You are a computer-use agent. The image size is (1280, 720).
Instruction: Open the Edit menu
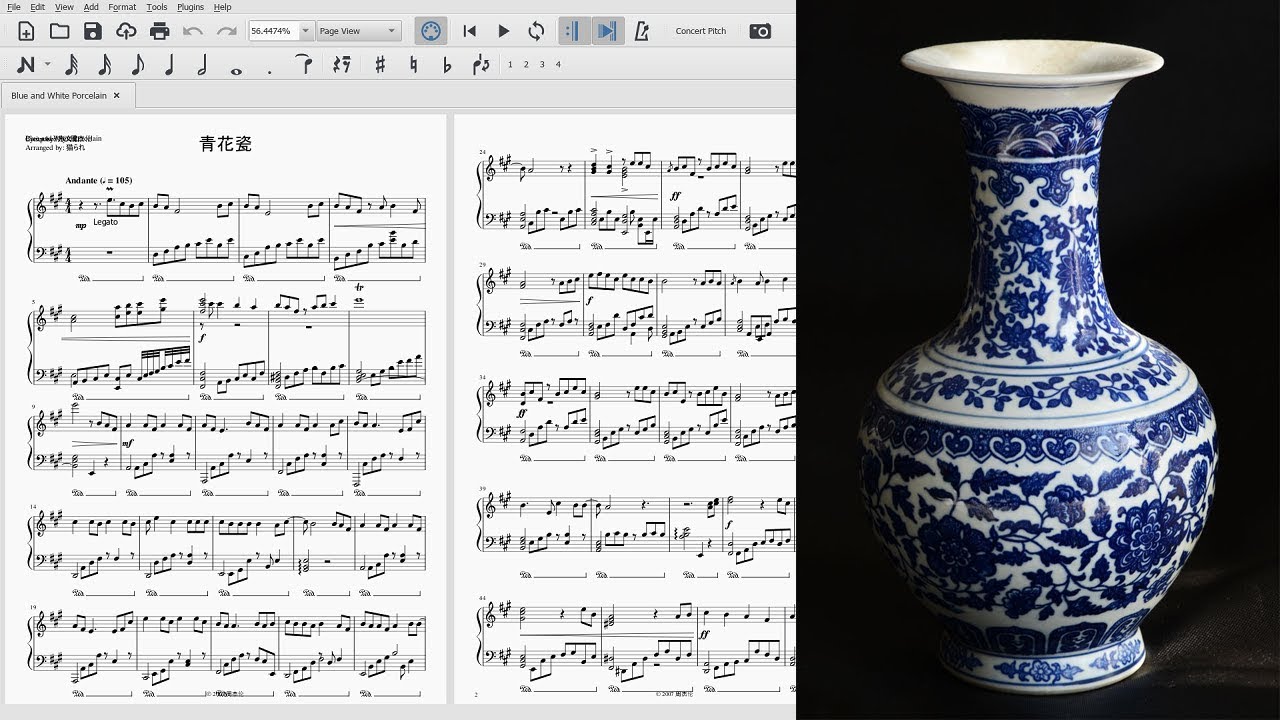(38, 7)
